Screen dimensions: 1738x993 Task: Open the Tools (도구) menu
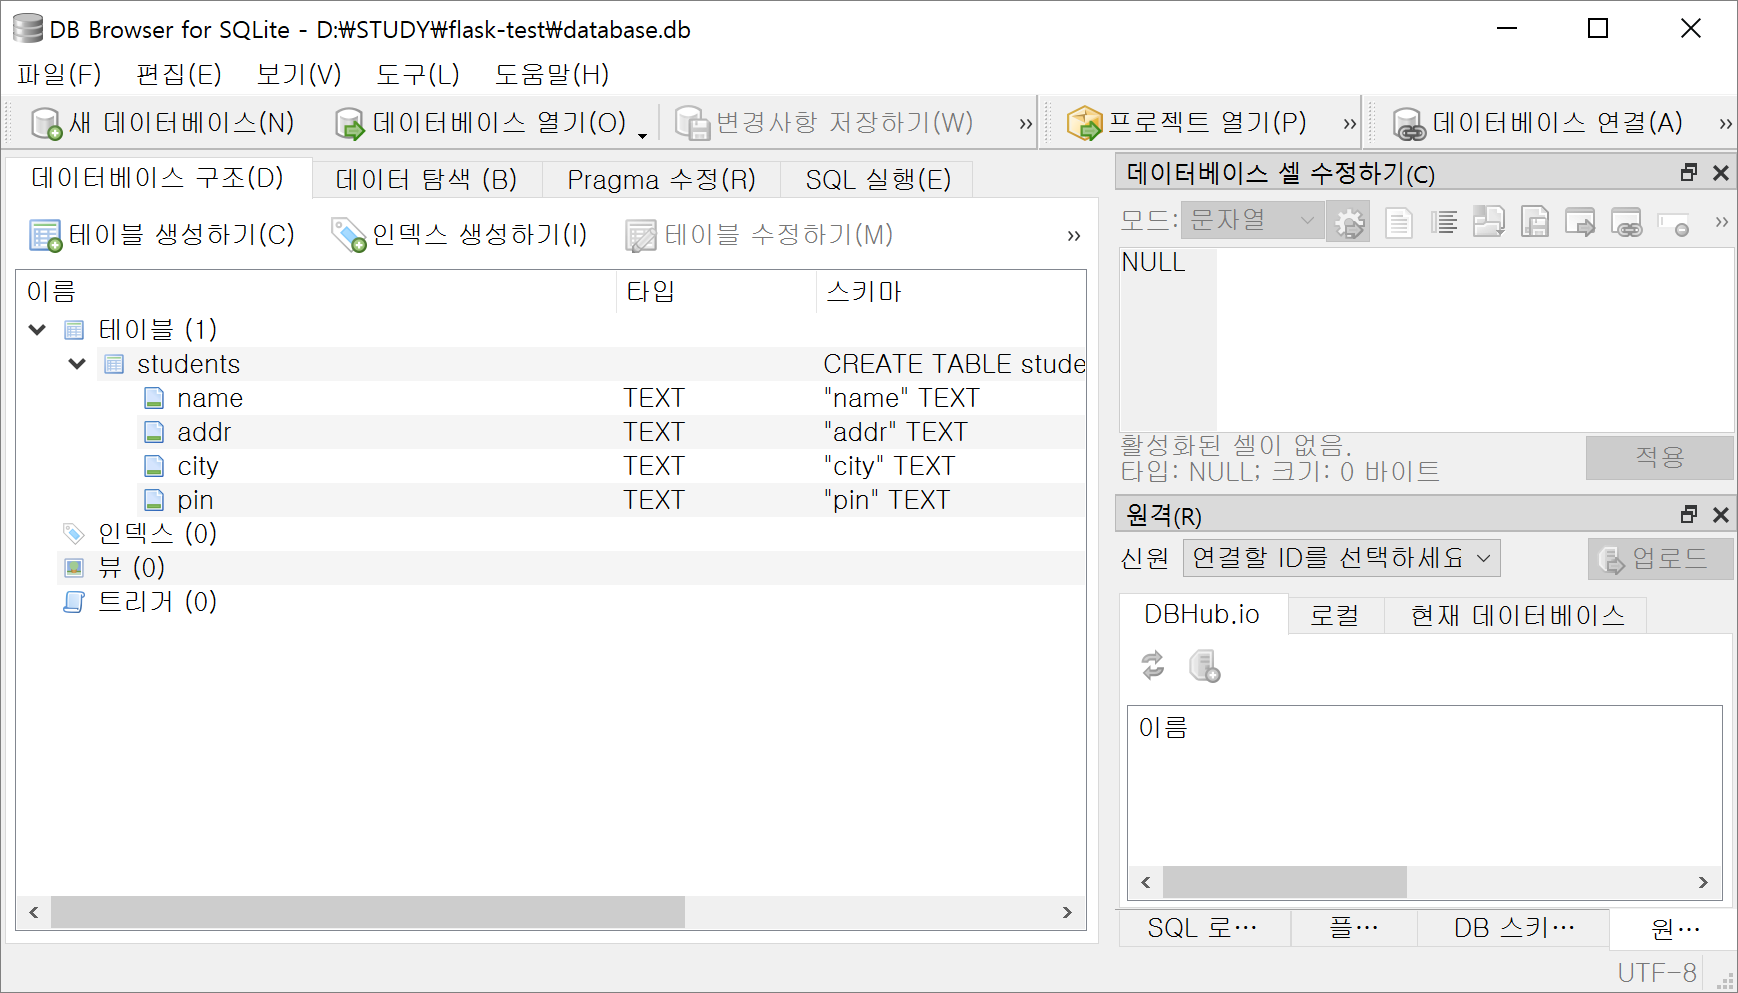[x=418, y=74]
